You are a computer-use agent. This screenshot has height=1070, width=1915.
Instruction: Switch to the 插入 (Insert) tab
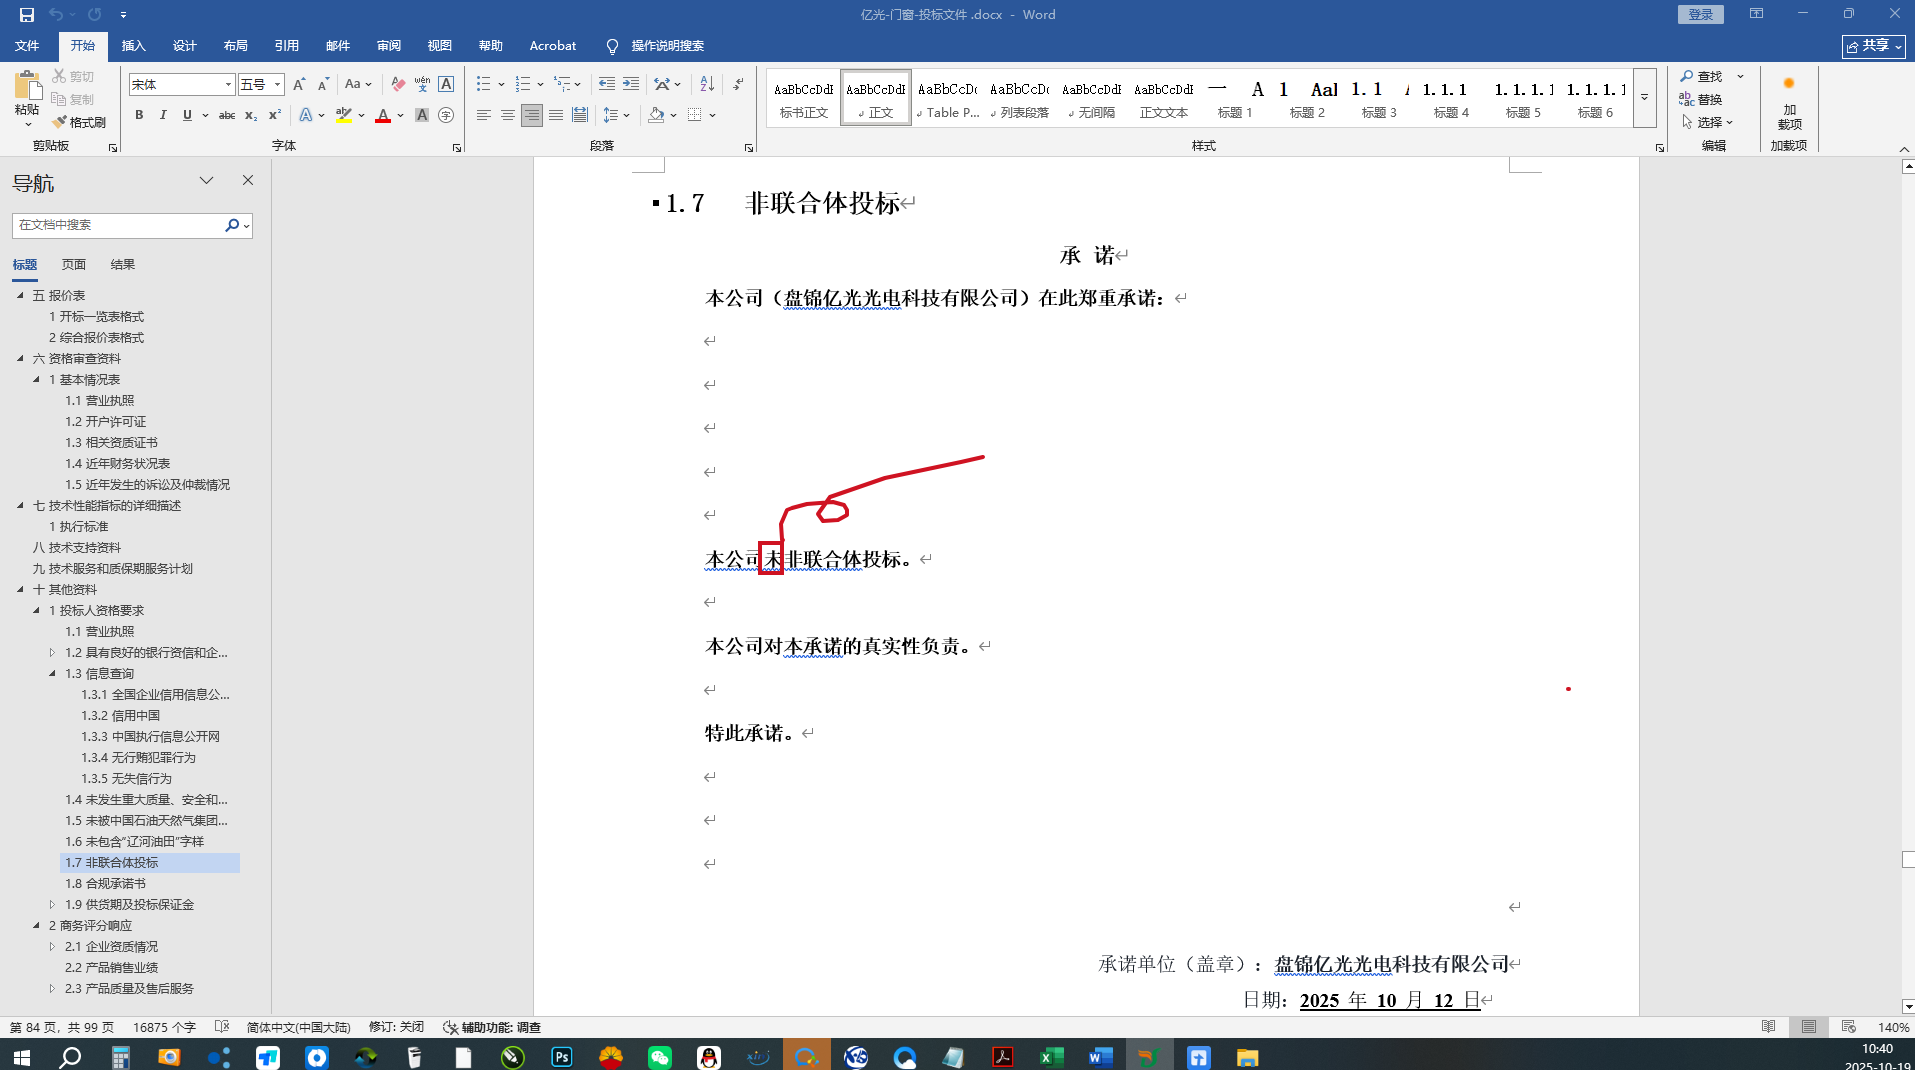(x=133, y=46)
